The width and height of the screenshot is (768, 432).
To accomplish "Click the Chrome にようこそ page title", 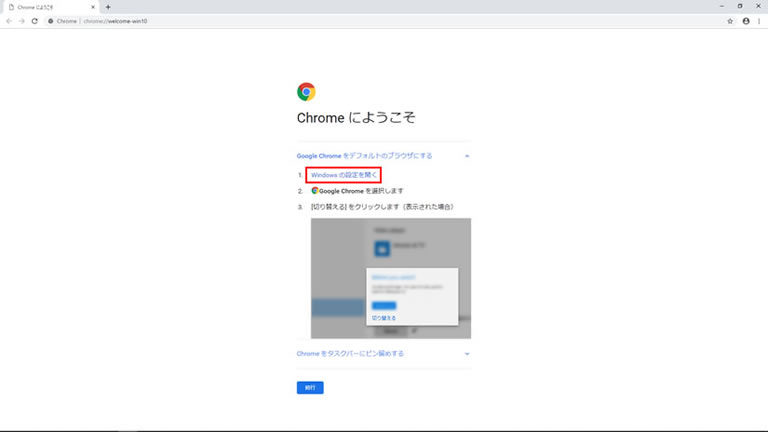I will point(356,118).
